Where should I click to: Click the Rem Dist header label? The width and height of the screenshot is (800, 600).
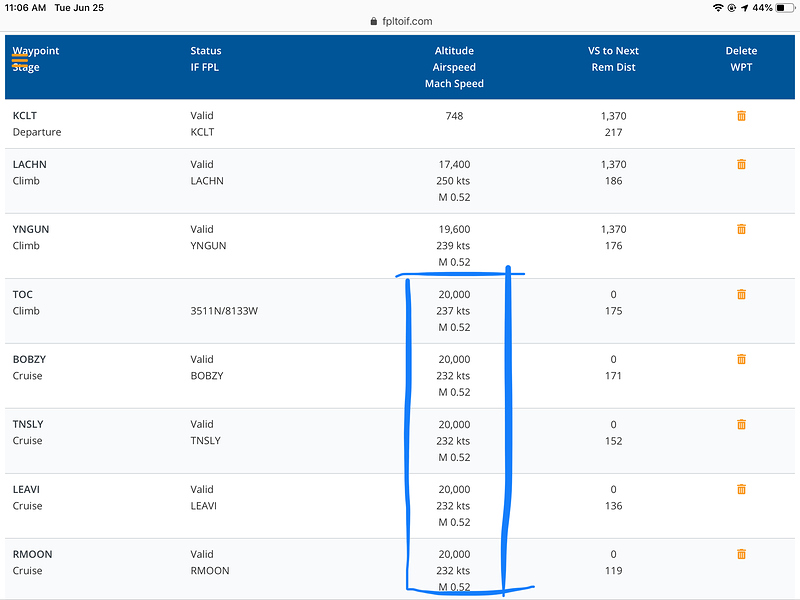[x=613, y=67]
